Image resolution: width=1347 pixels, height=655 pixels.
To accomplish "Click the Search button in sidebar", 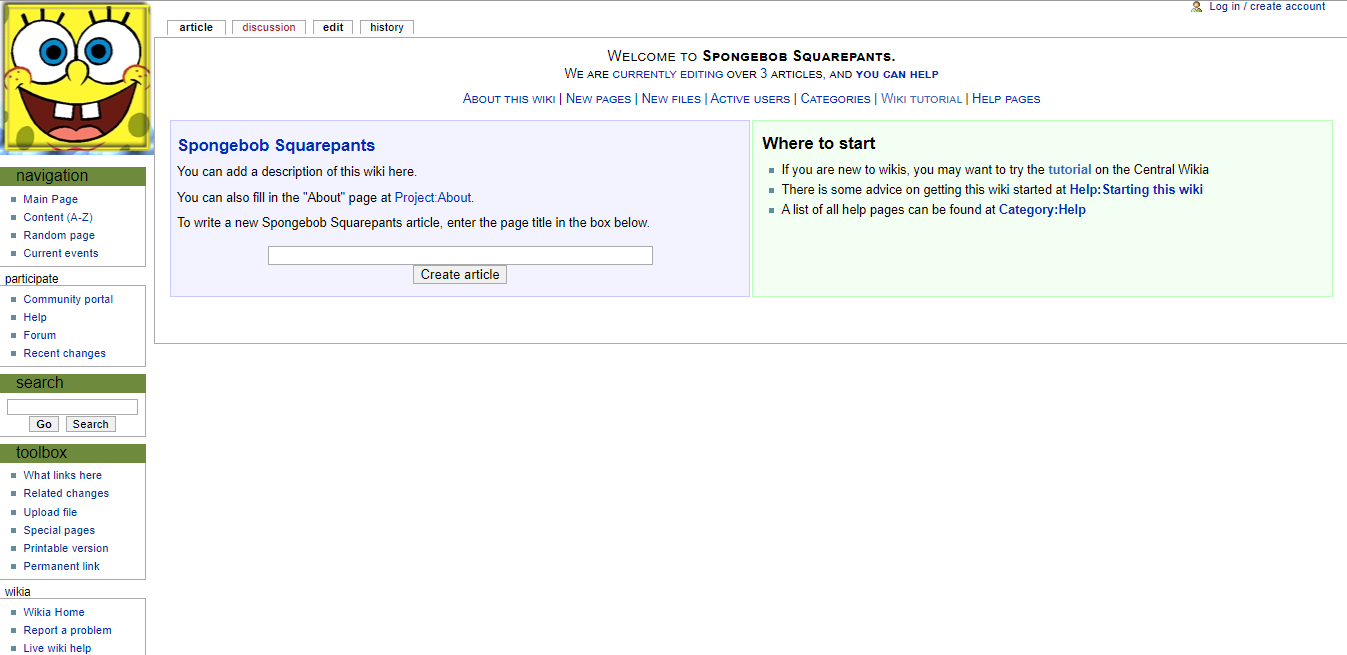I will (x=90, y=424).
